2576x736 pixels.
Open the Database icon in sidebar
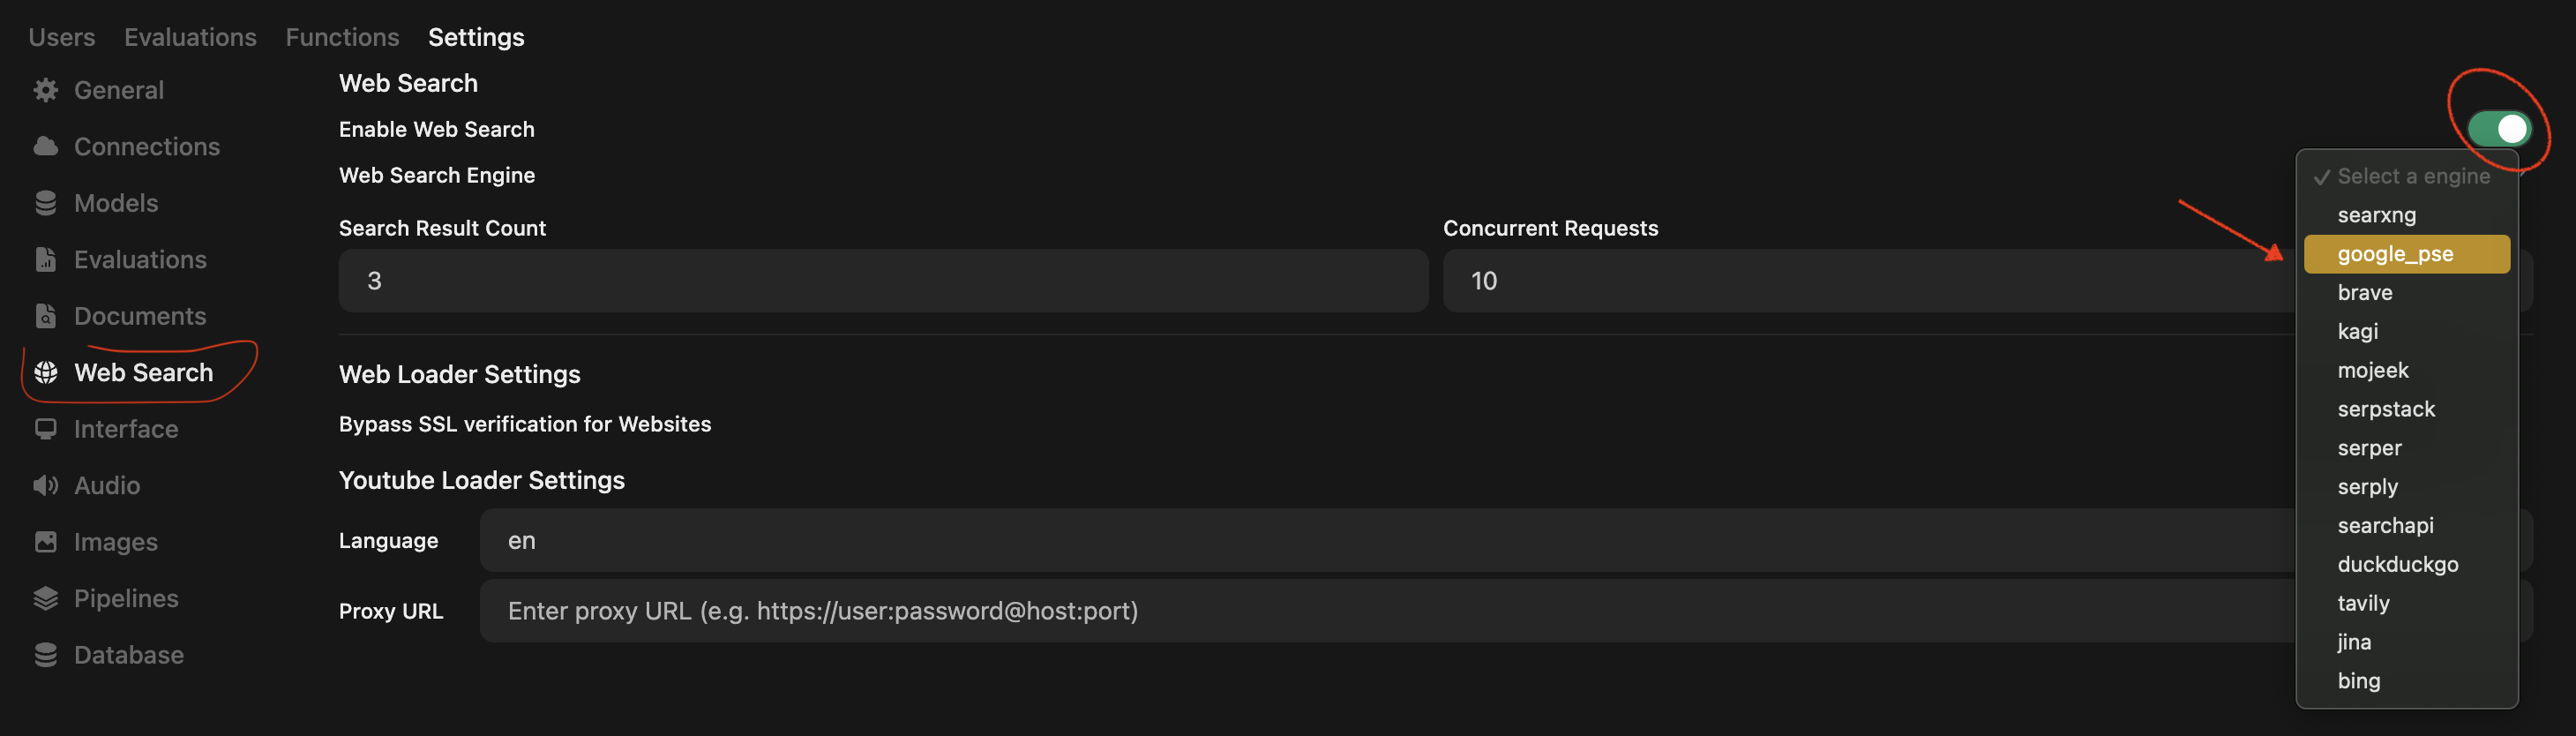coord(46,655)
